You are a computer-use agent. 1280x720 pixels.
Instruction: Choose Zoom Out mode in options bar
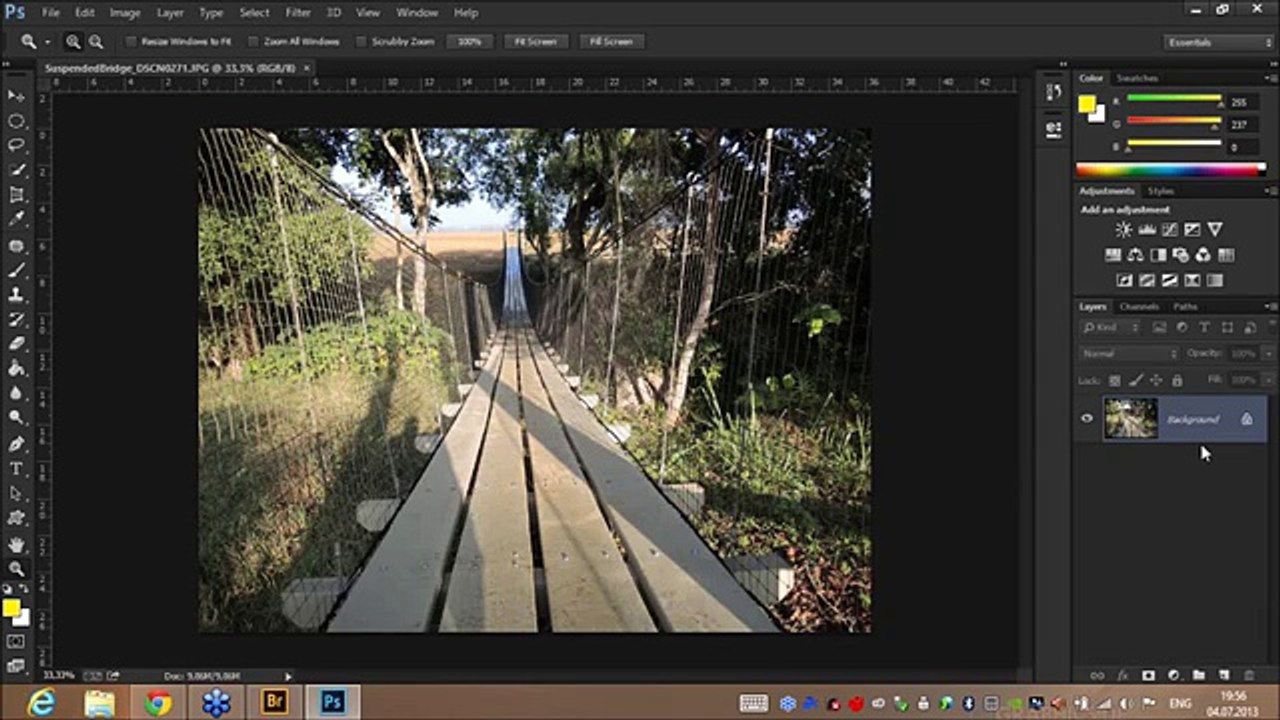[x=96, y=42]
